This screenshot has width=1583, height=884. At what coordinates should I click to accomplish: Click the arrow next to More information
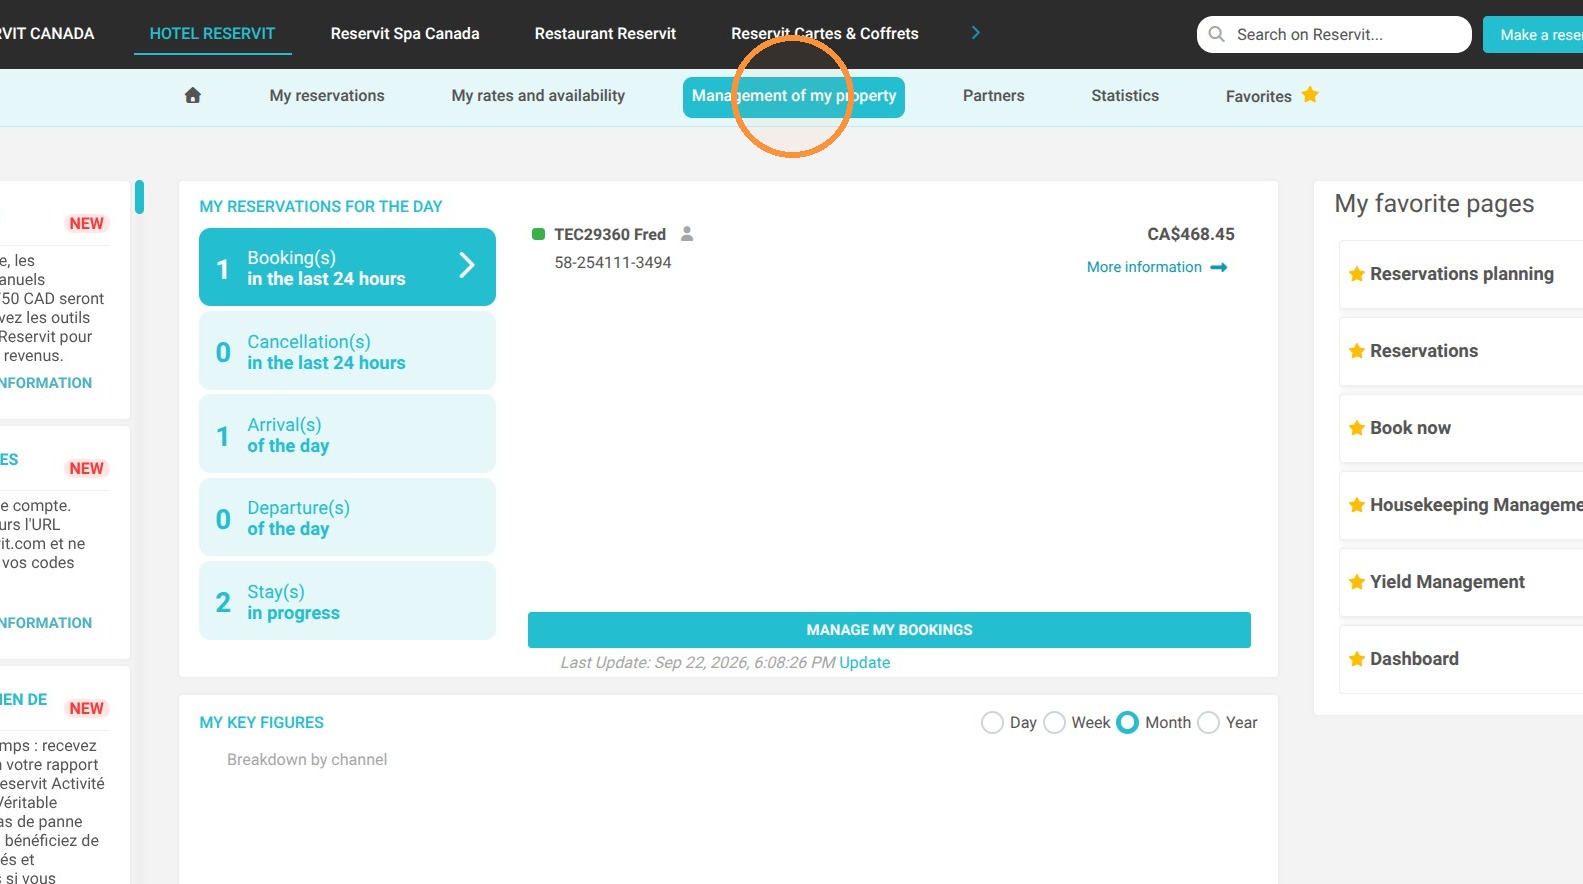pos(1218,267)
